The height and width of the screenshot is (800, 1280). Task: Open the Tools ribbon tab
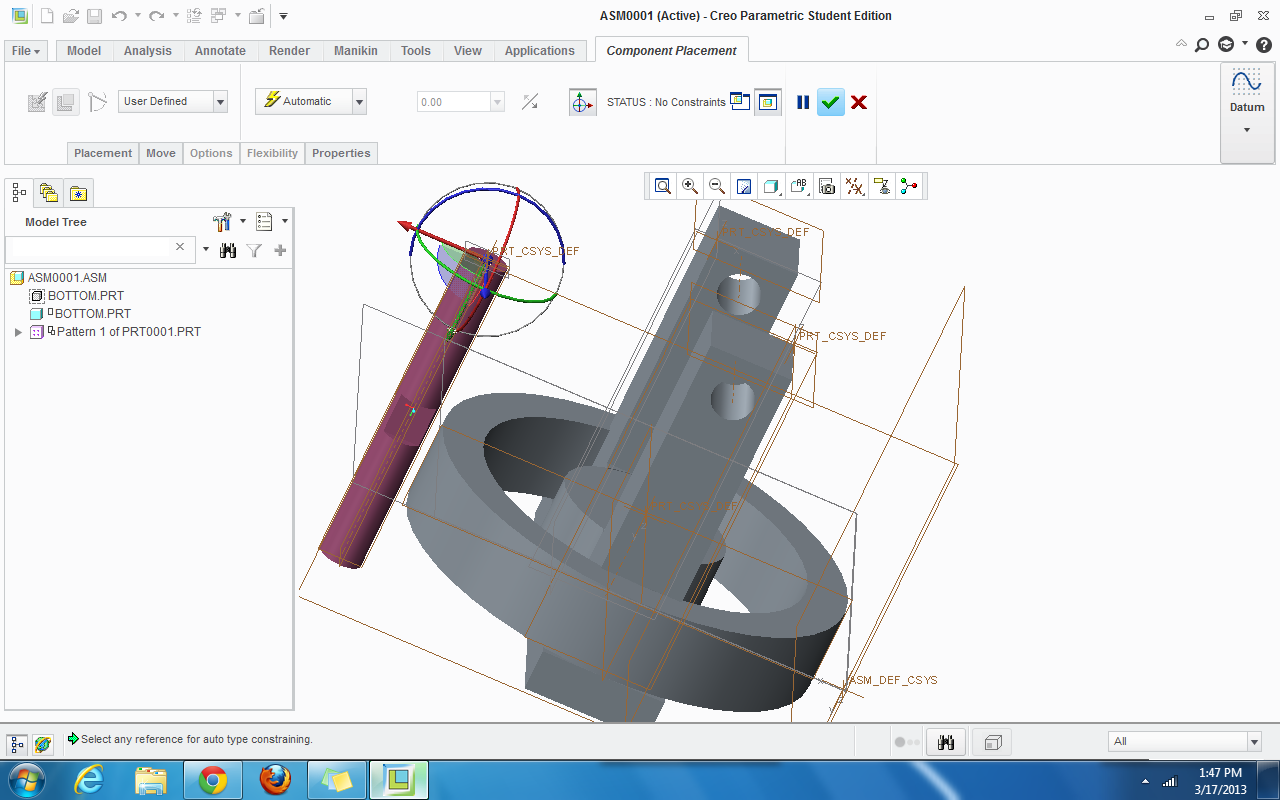point(416,51)
